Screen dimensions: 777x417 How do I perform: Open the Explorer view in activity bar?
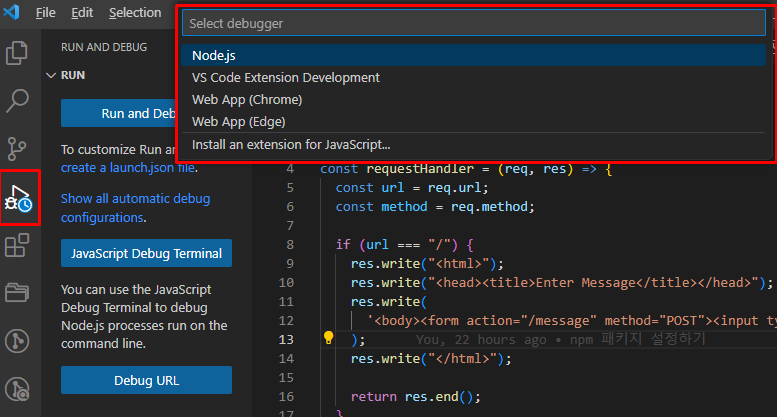click(x=17, y=53)
